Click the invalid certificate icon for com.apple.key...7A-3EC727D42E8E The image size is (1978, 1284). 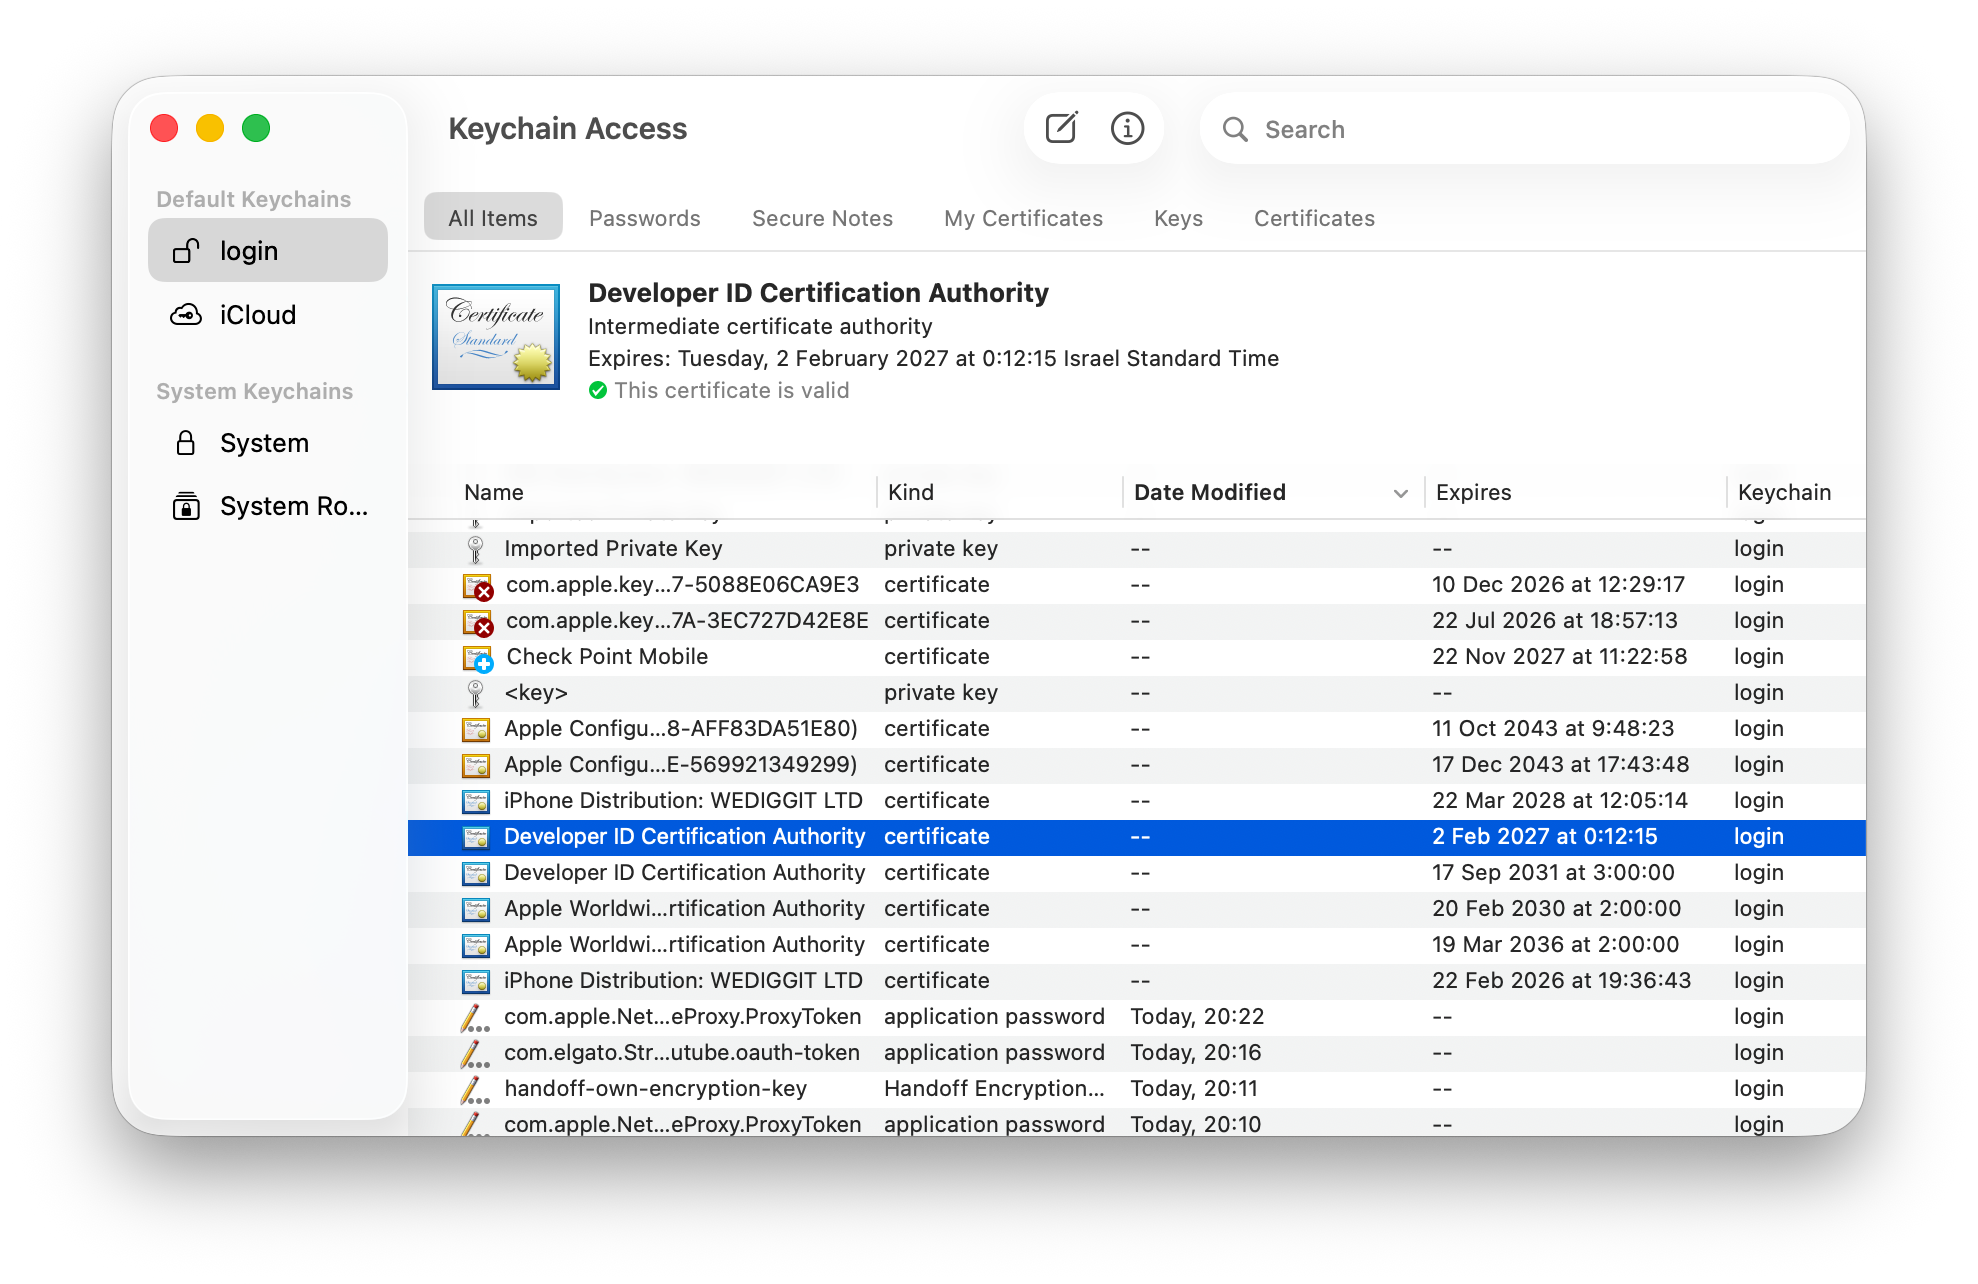(x=477, y=621)
